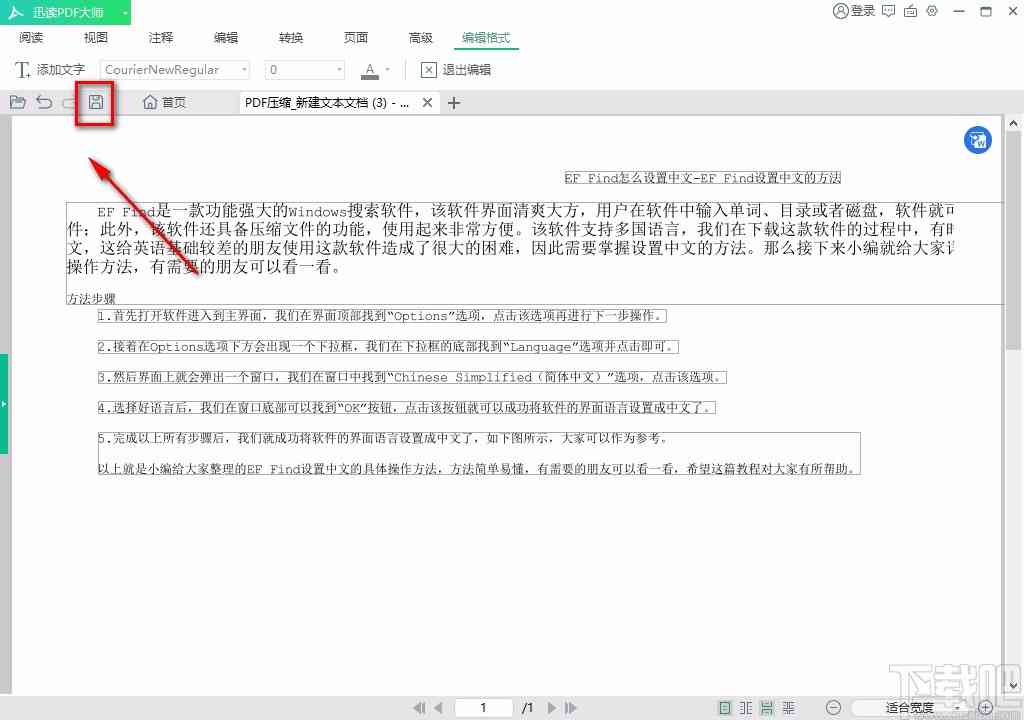This screenshot has width=1024, height=720.
Task: Click the 方法步骤 heading text
Action: pos(91,299)
